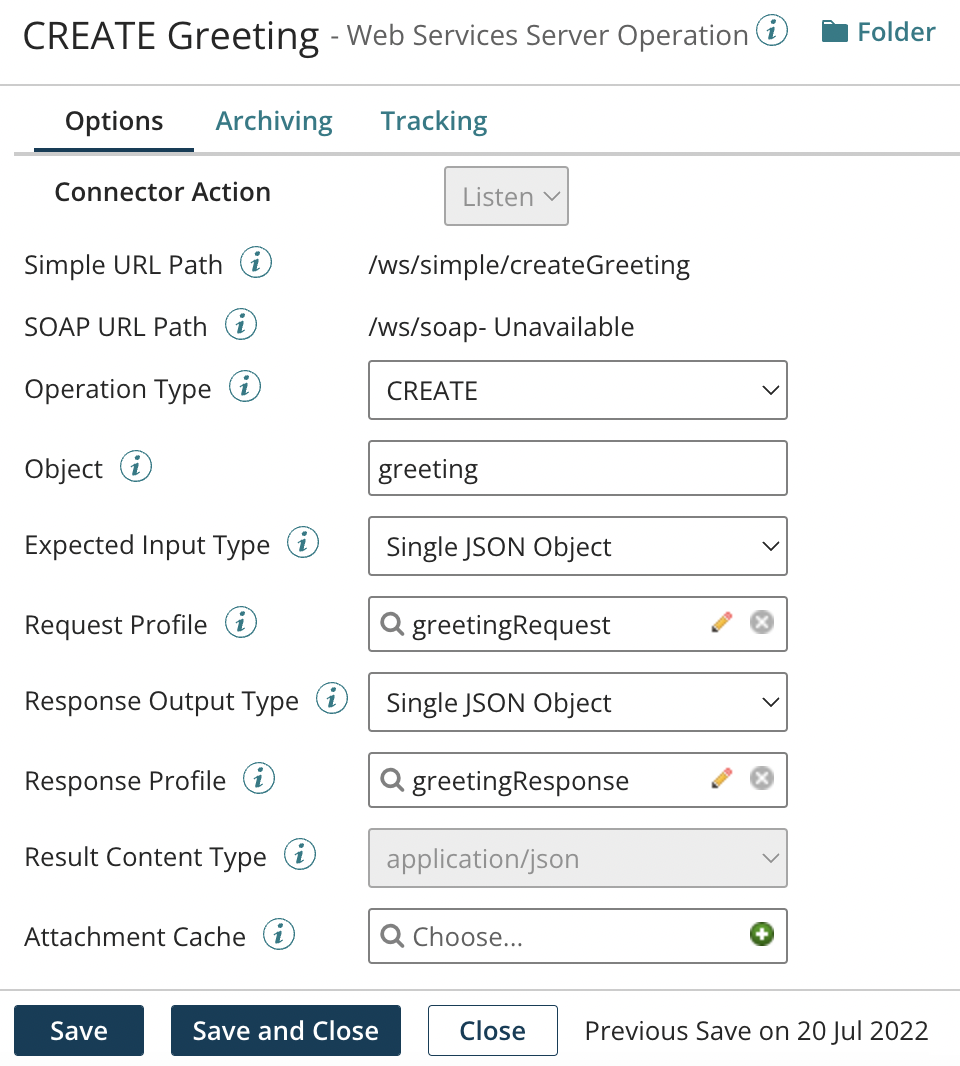Click the Close button

492,1030
